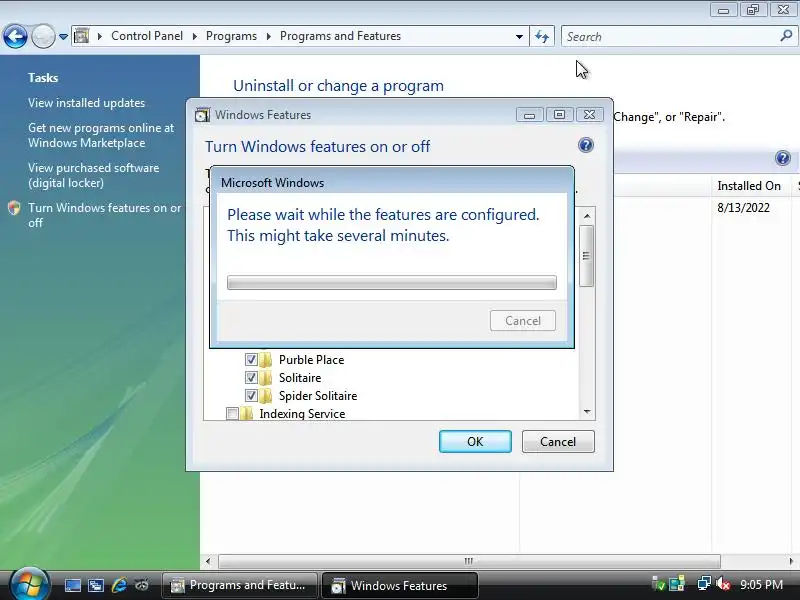Select Programs and Features breadcrumb
800x600 pixels.
click(340, 36)
